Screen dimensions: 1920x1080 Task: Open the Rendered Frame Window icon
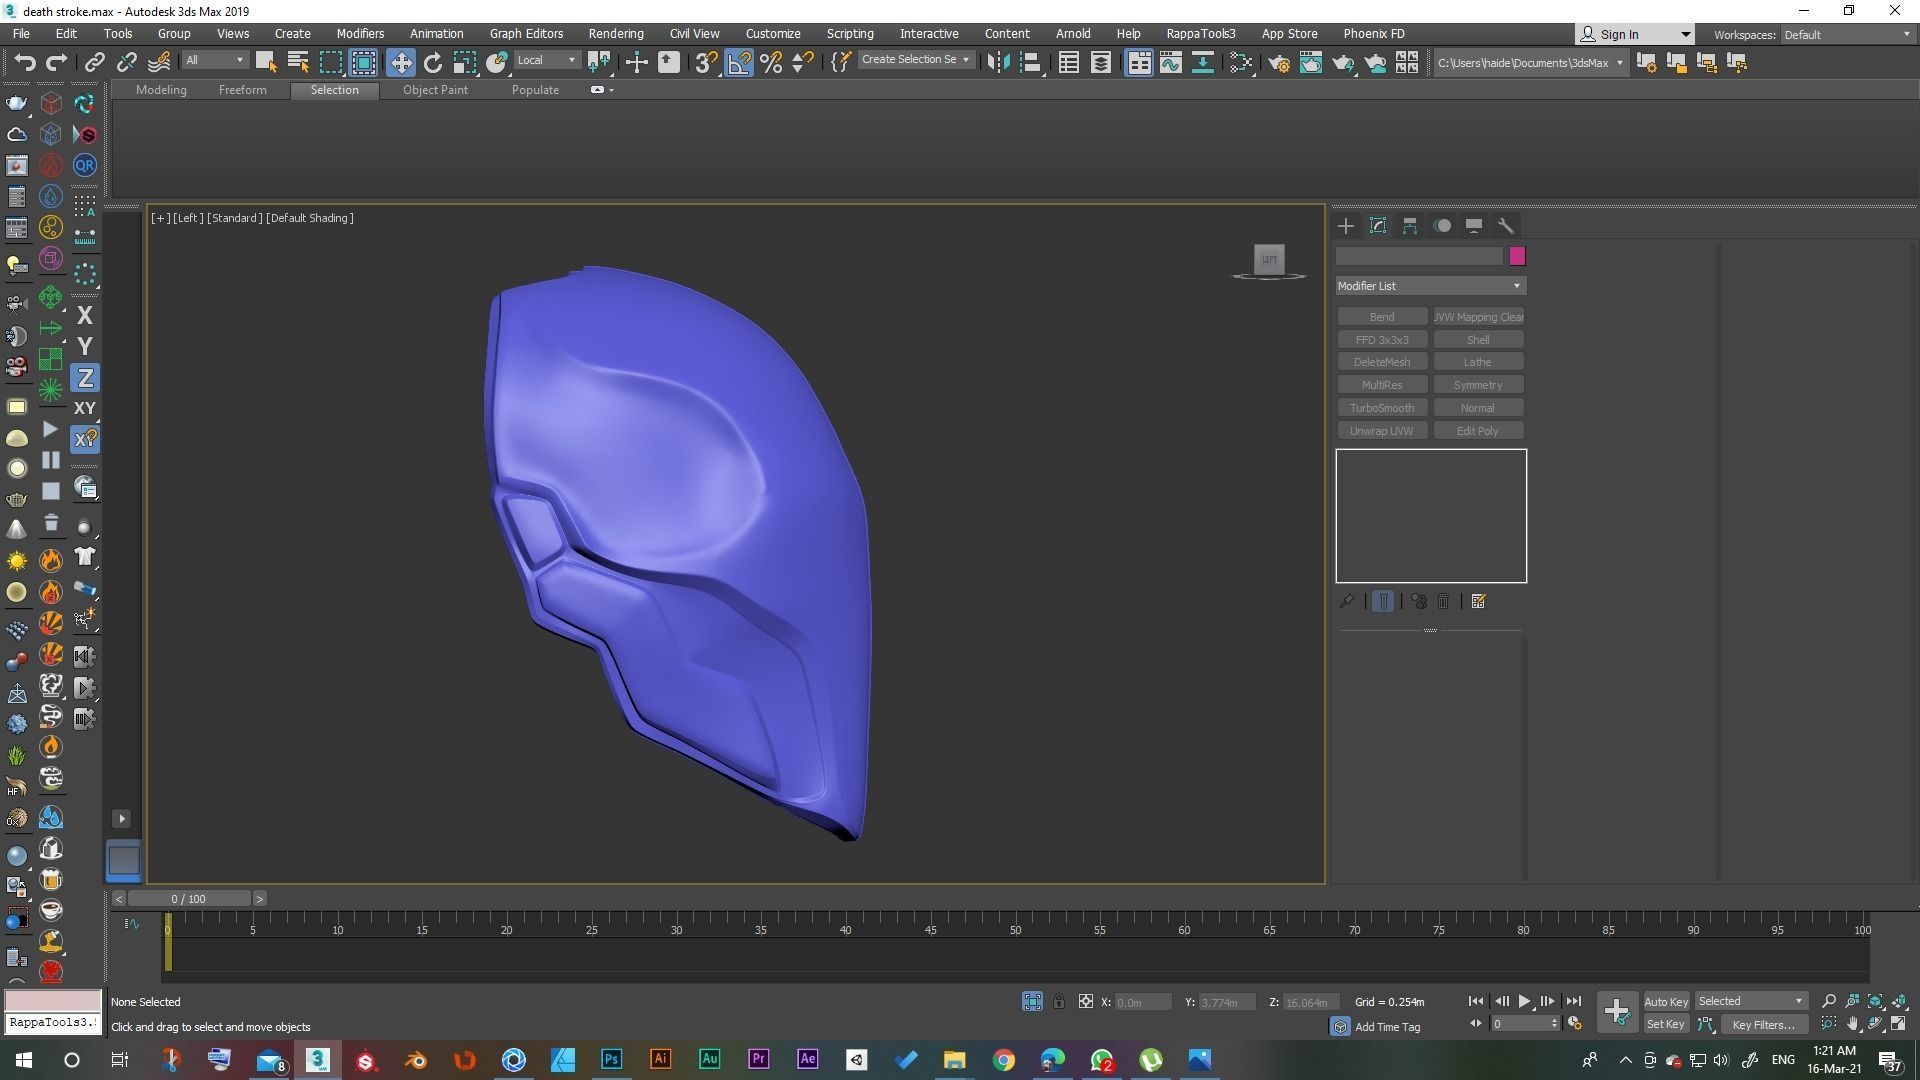1311,63
